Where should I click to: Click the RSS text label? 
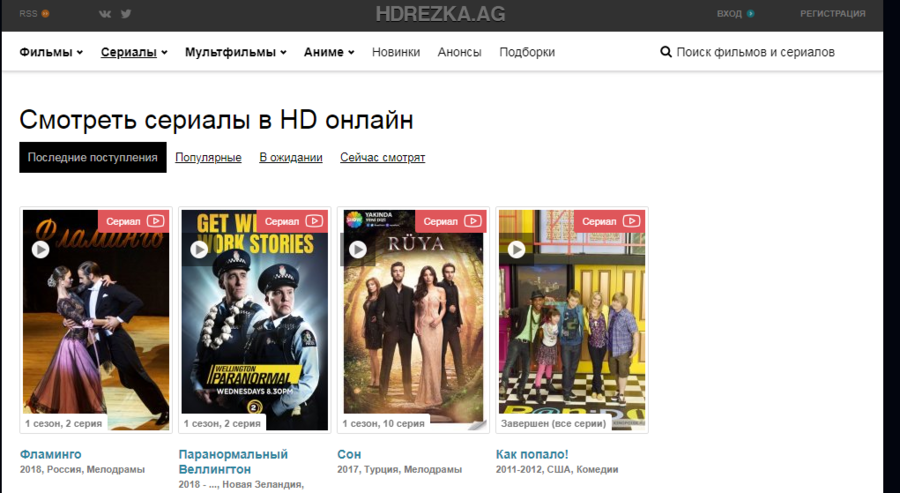click(28, 14)
